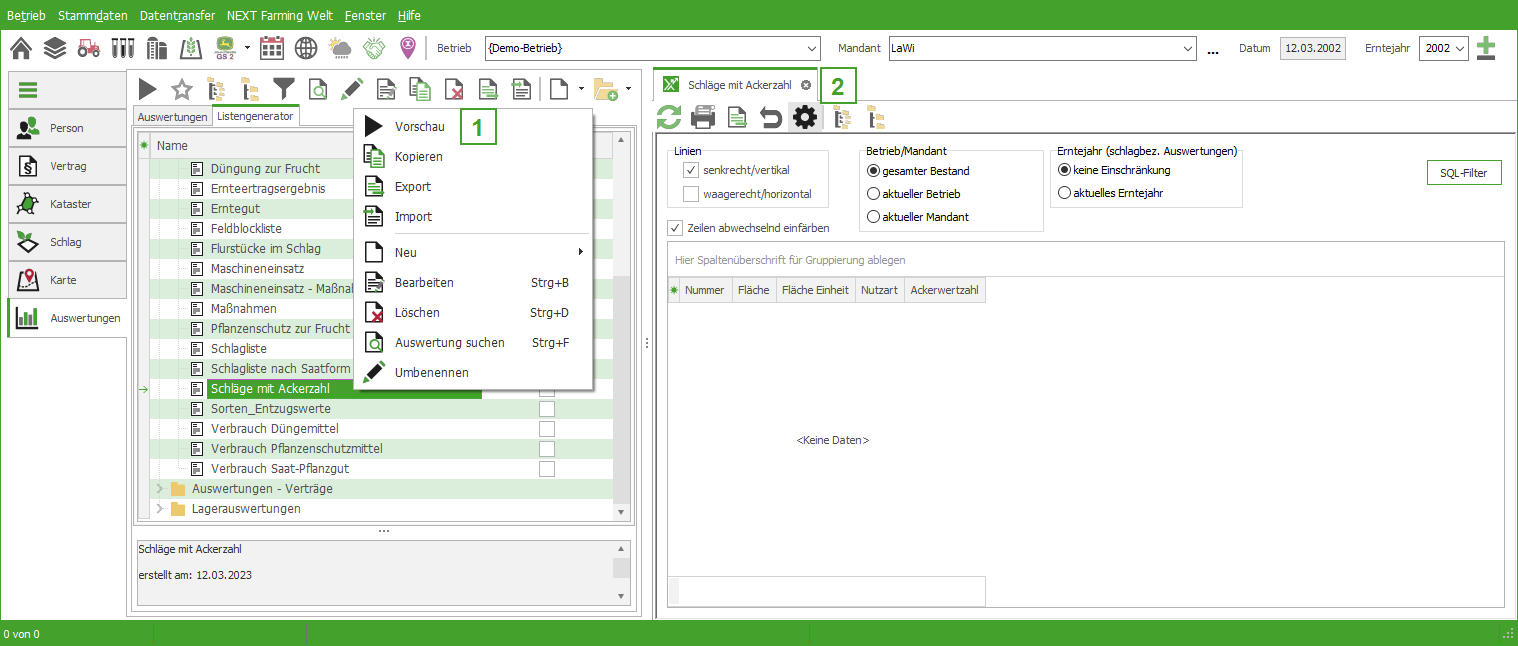Open the Erntejahr 2002 dropdown
This screenshot has width=1518, height=646.
(1460, 48)
